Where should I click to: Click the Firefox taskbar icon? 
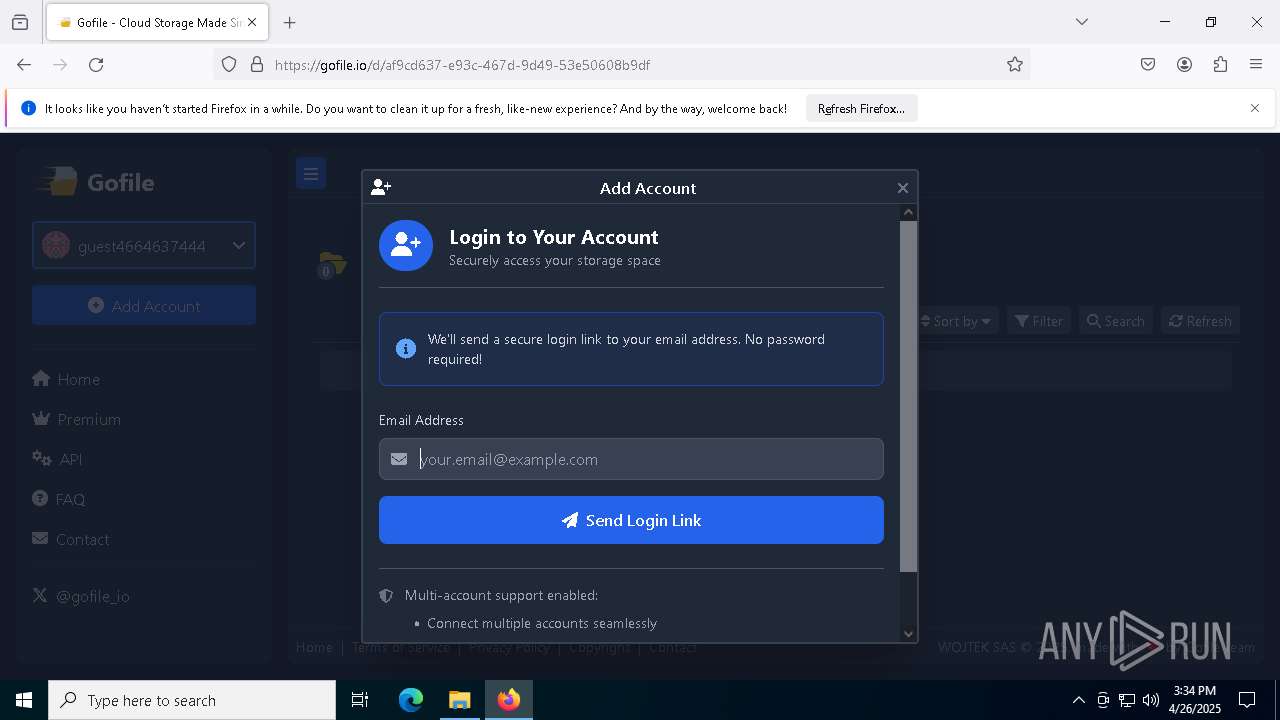tap(509, 700)
